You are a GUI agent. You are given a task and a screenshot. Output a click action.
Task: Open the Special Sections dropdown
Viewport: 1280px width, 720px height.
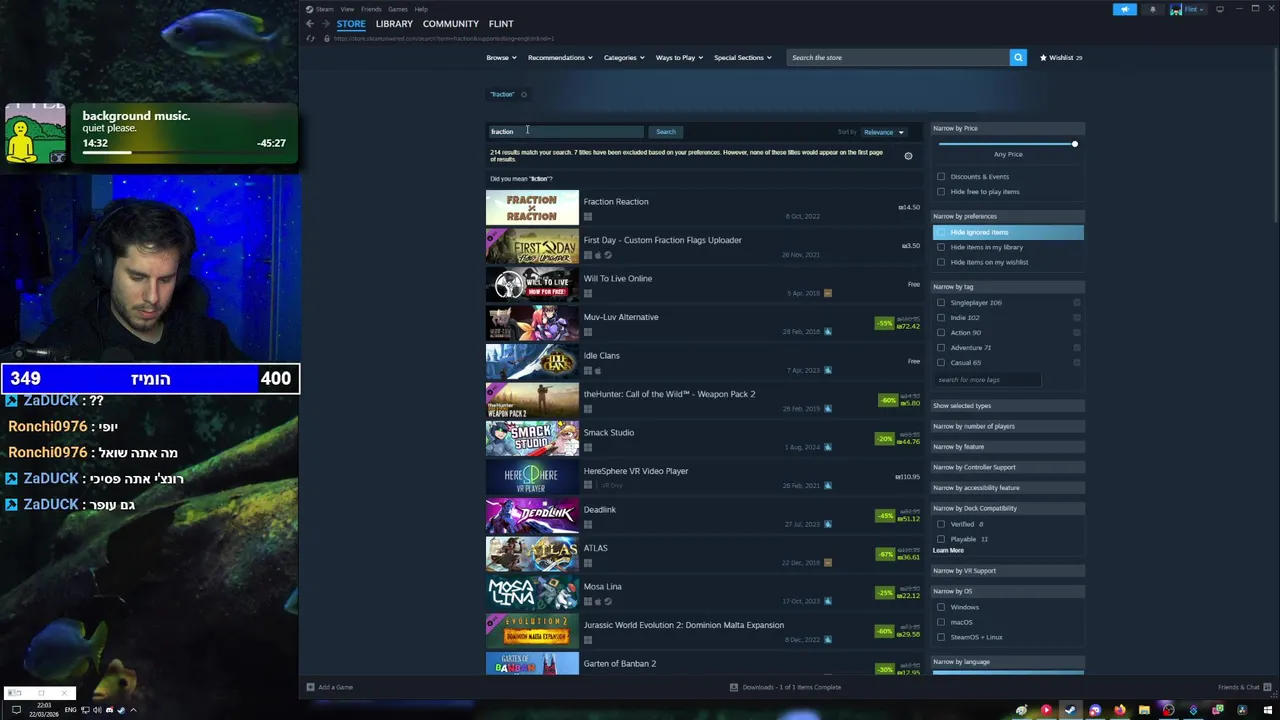tap(742, 58)
